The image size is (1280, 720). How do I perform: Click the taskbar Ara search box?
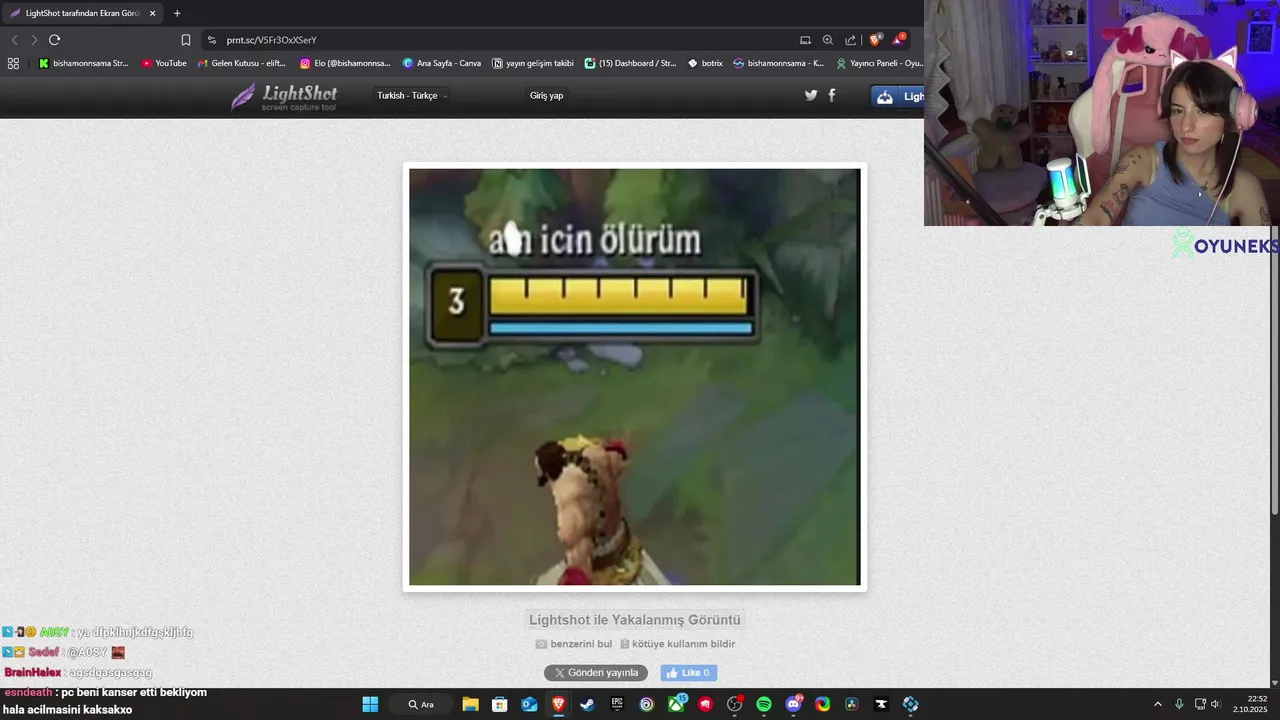(x=421, y=704)
